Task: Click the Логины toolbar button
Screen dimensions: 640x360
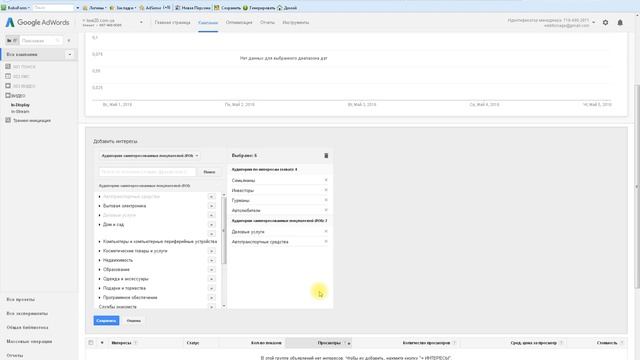Action: (94, 8)
